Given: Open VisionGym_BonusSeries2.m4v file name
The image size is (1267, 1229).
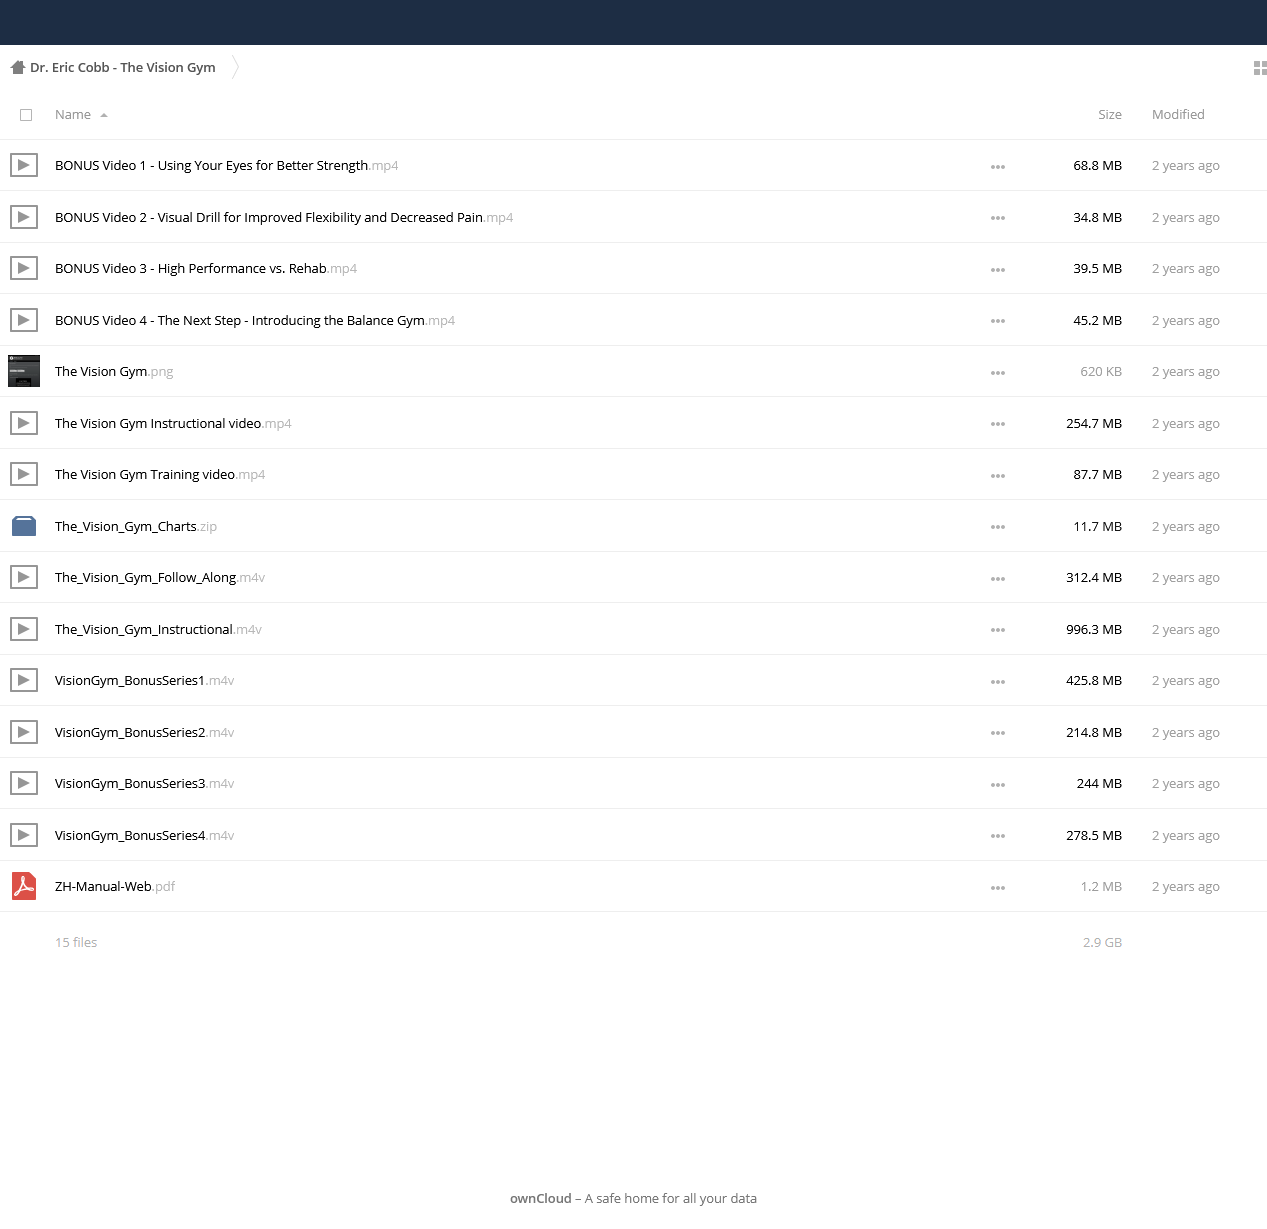Looking at the screenshot, I should (x=145, y=732).
